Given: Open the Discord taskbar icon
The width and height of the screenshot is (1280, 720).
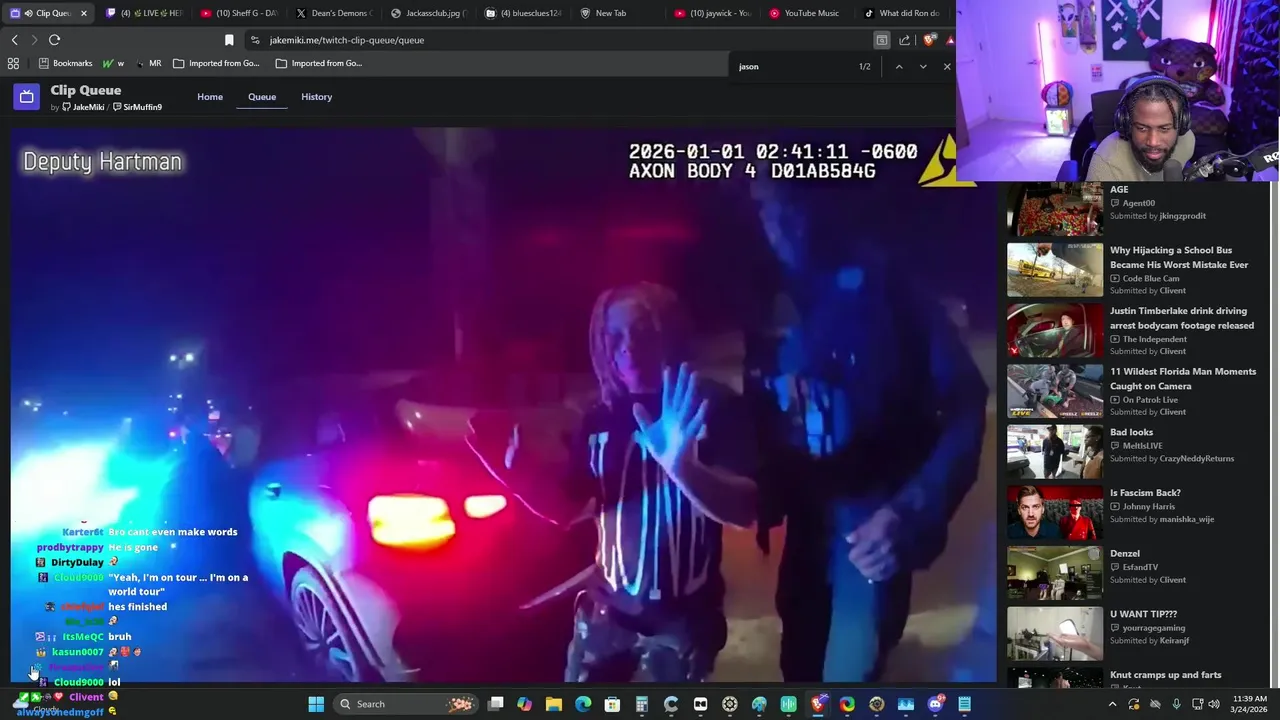Looking at the screenshot, I should pyautogui.click(x=935, y=704).
